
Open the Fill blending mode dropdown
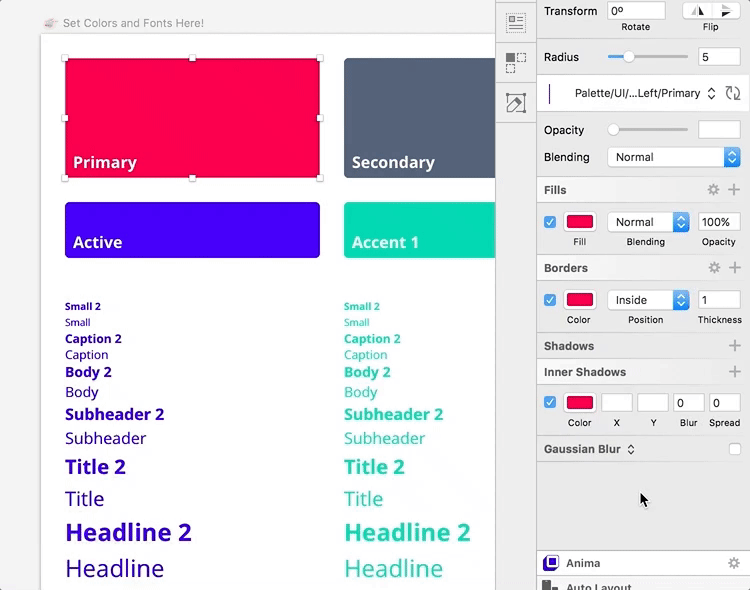tap(648, 222)
